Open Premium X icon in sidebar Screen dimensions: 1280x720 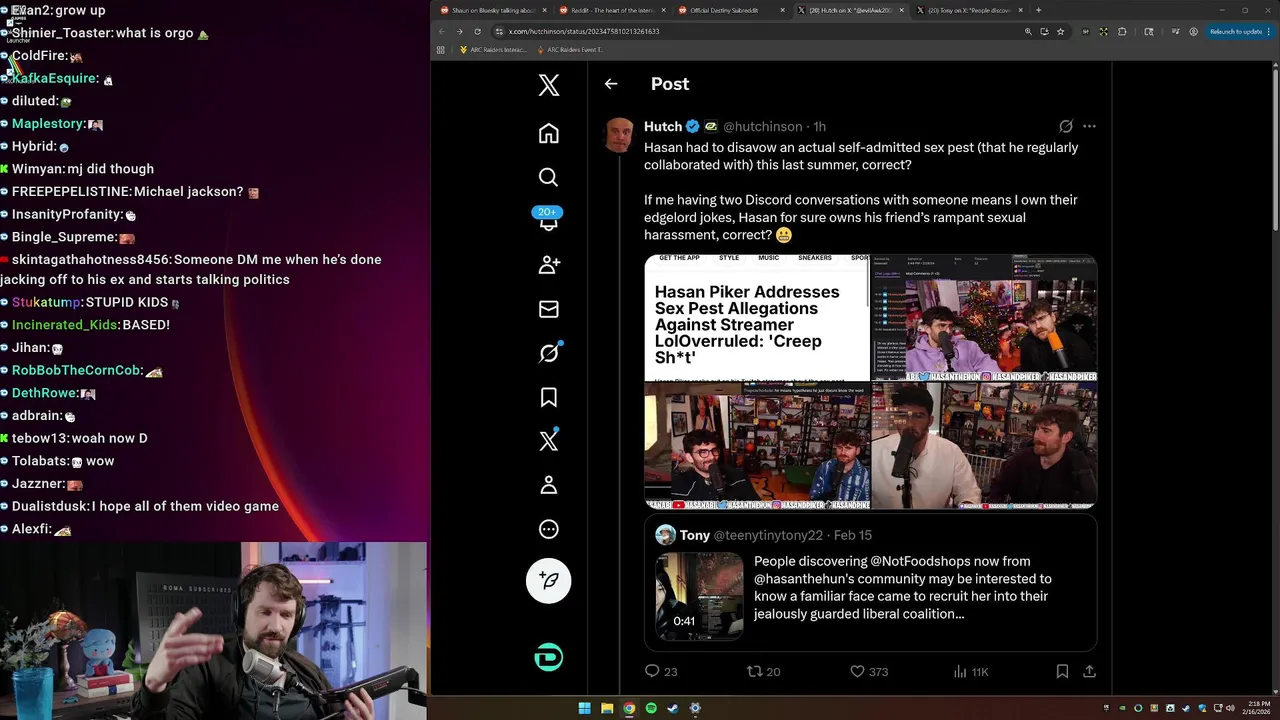pyautogui.click(x=548, y=441)
